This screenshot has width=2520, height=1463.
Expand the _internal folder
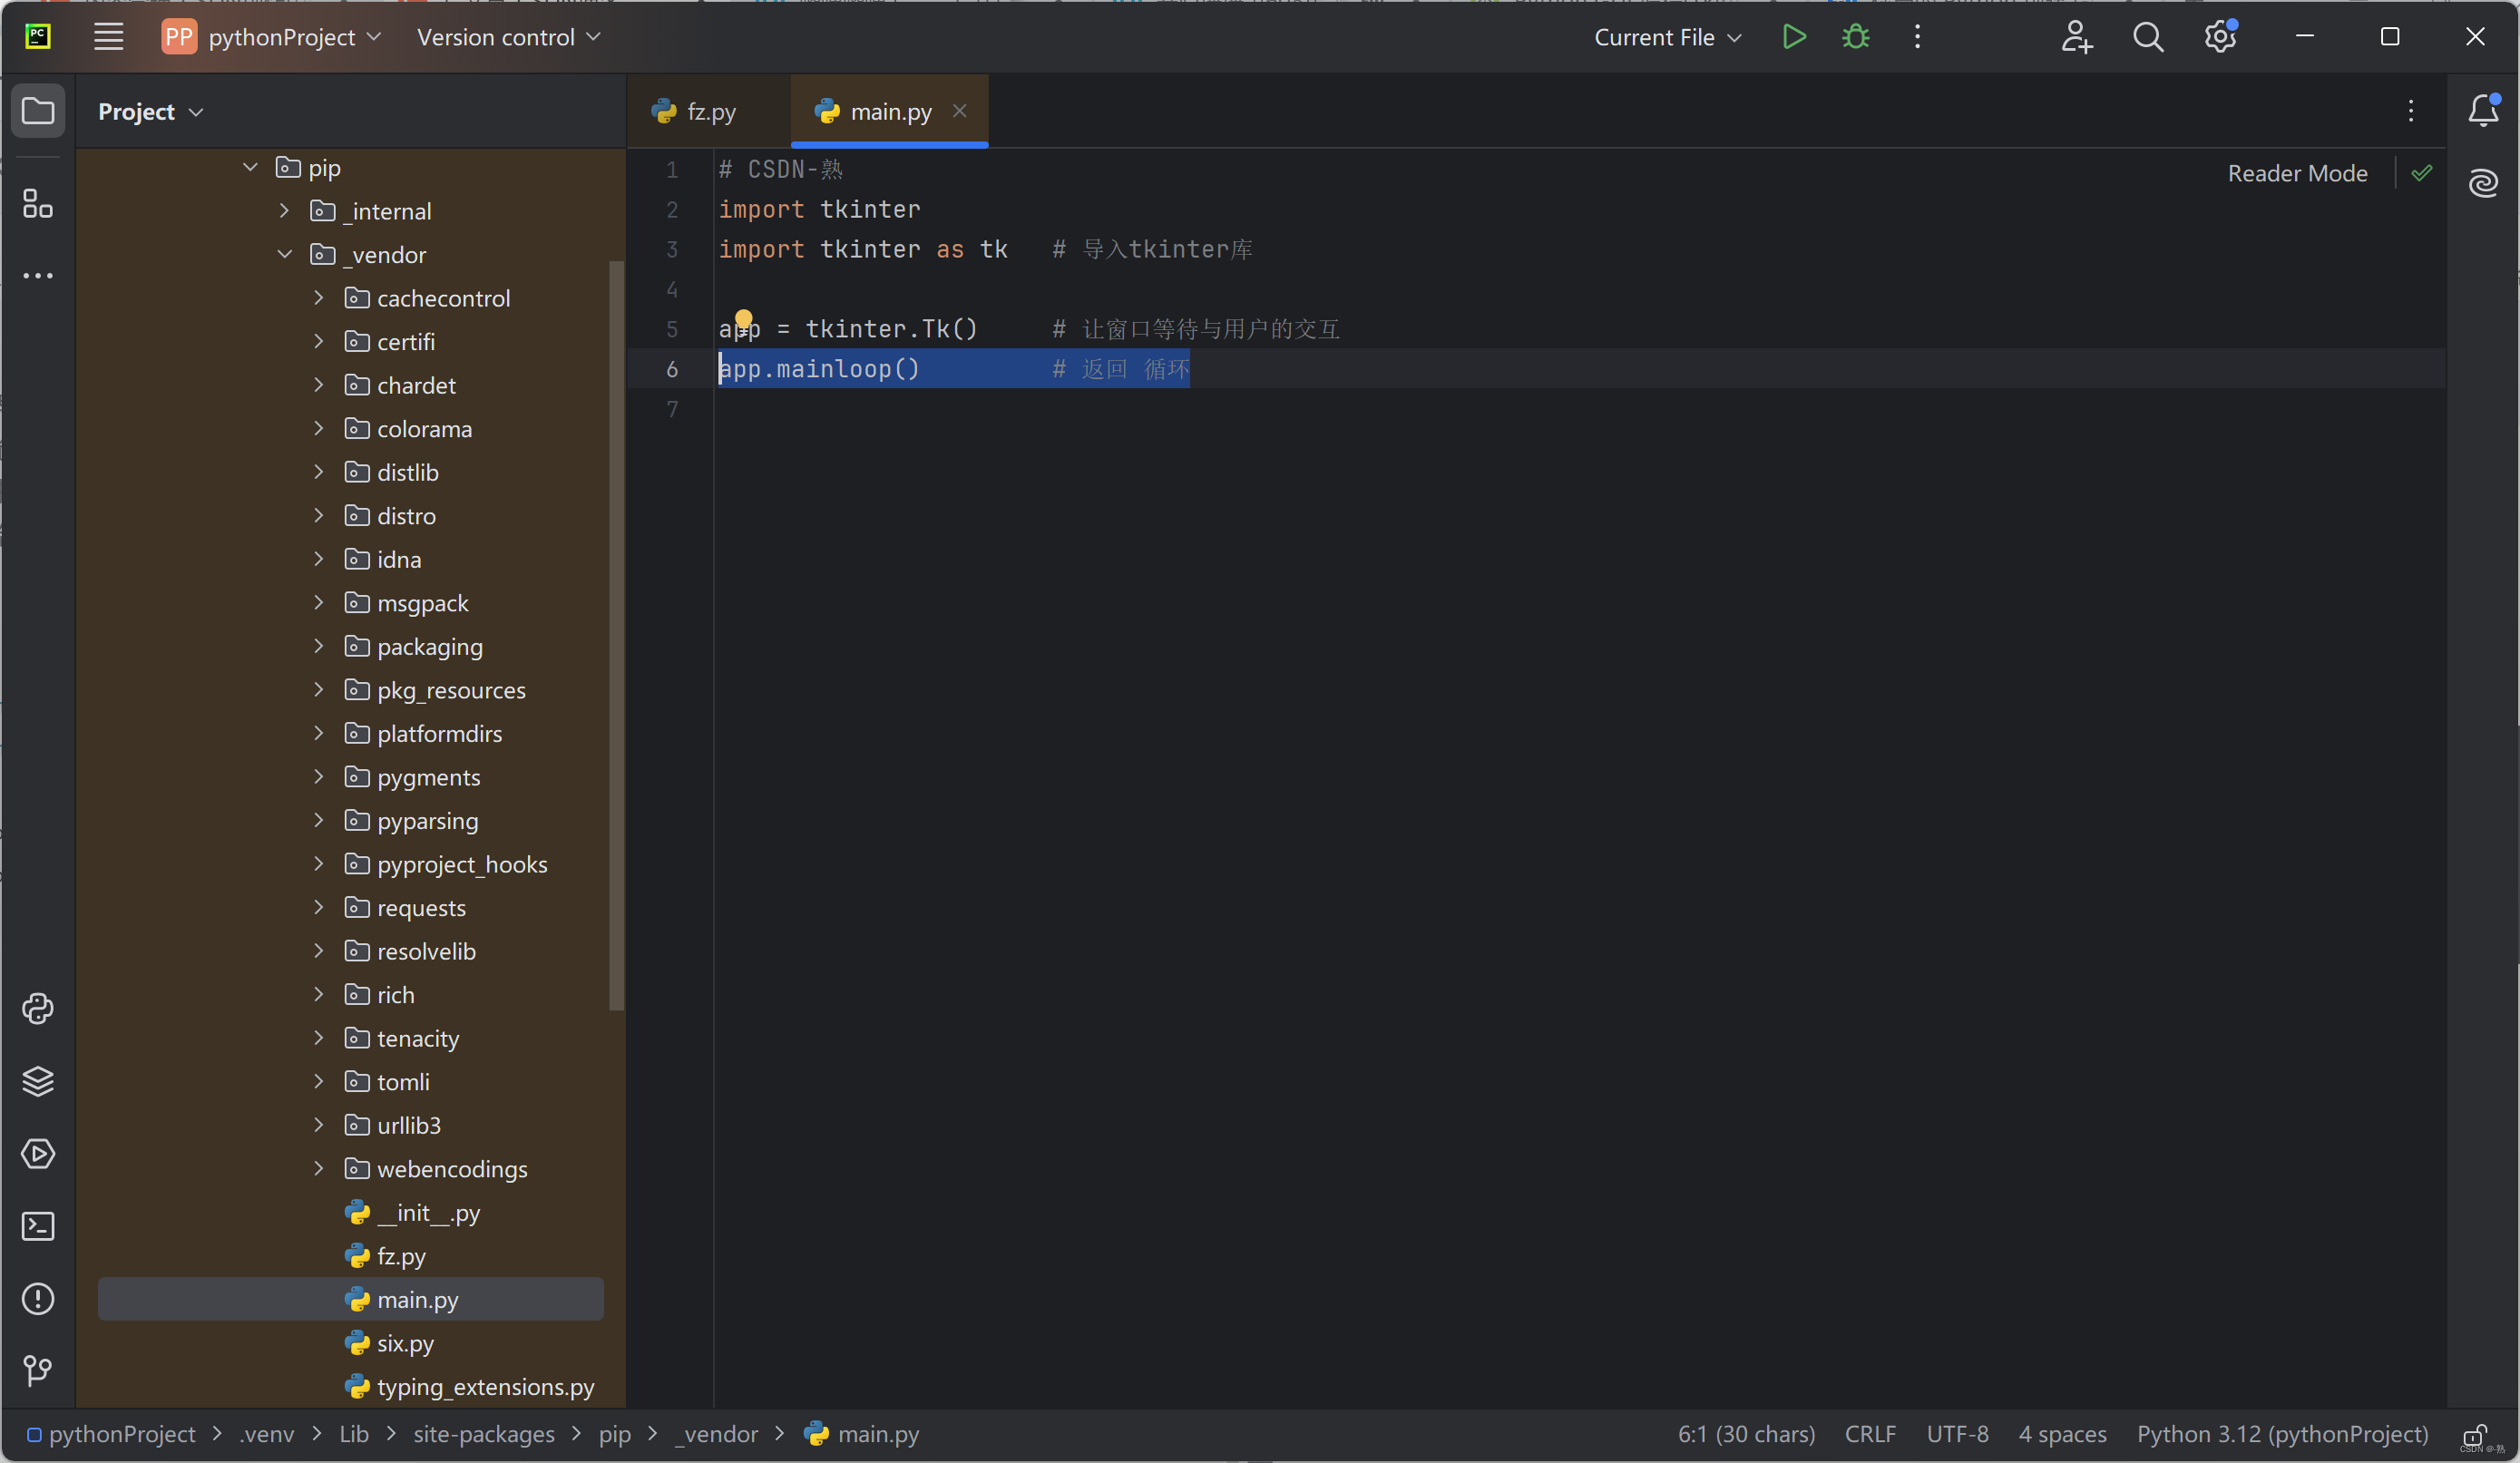pyautogui.click(x=284, y=211)
